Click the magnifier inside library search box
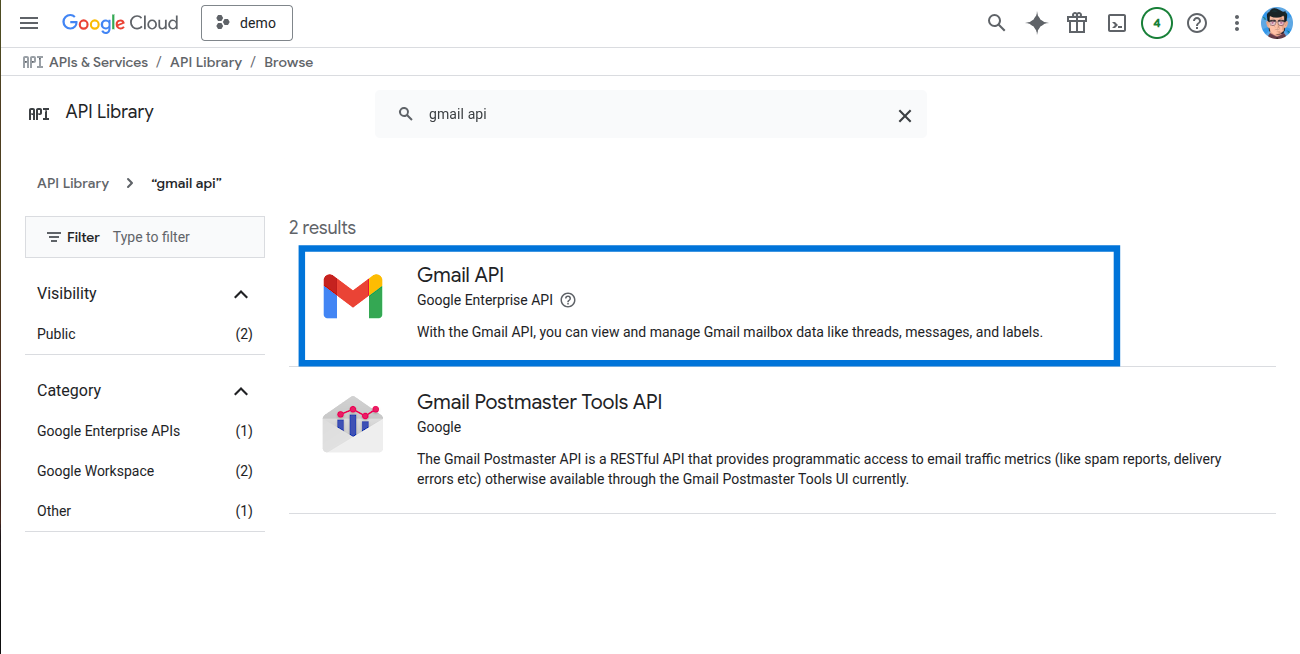This screenshot has width=1300, height=654. 405,114
